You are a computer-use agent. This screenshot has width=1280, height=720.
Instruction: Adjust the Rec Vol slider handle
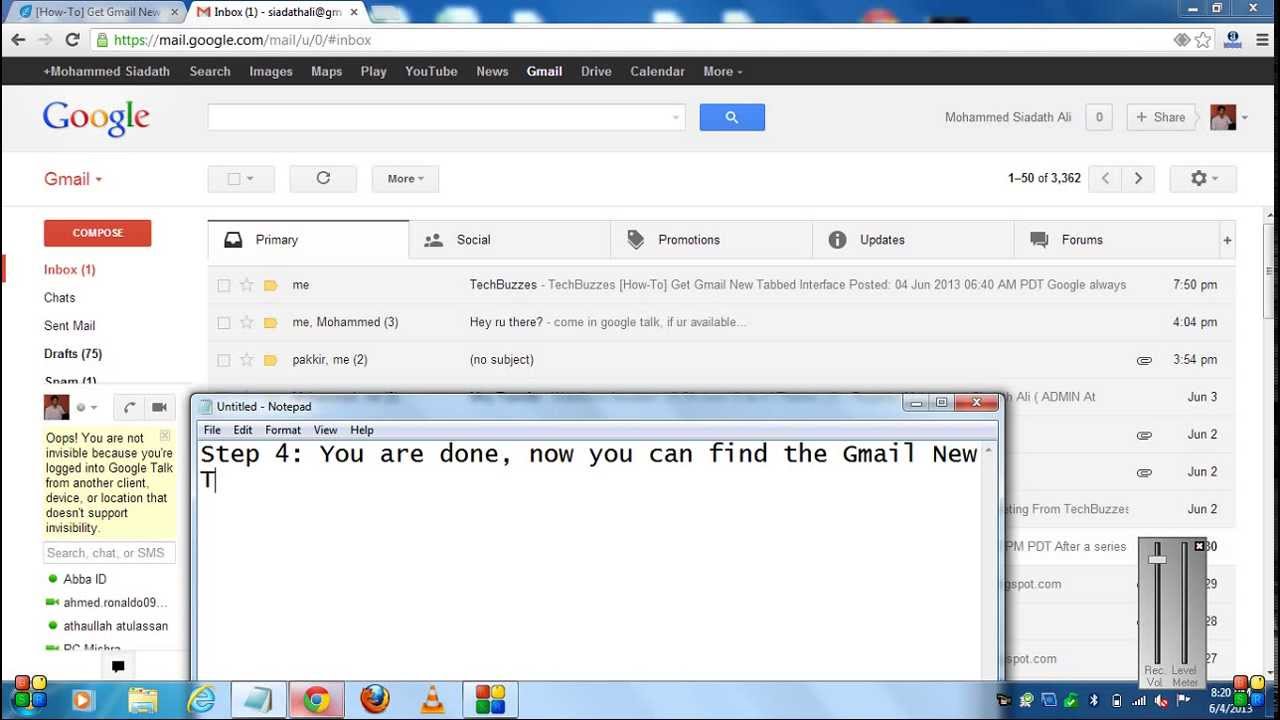1157,559
